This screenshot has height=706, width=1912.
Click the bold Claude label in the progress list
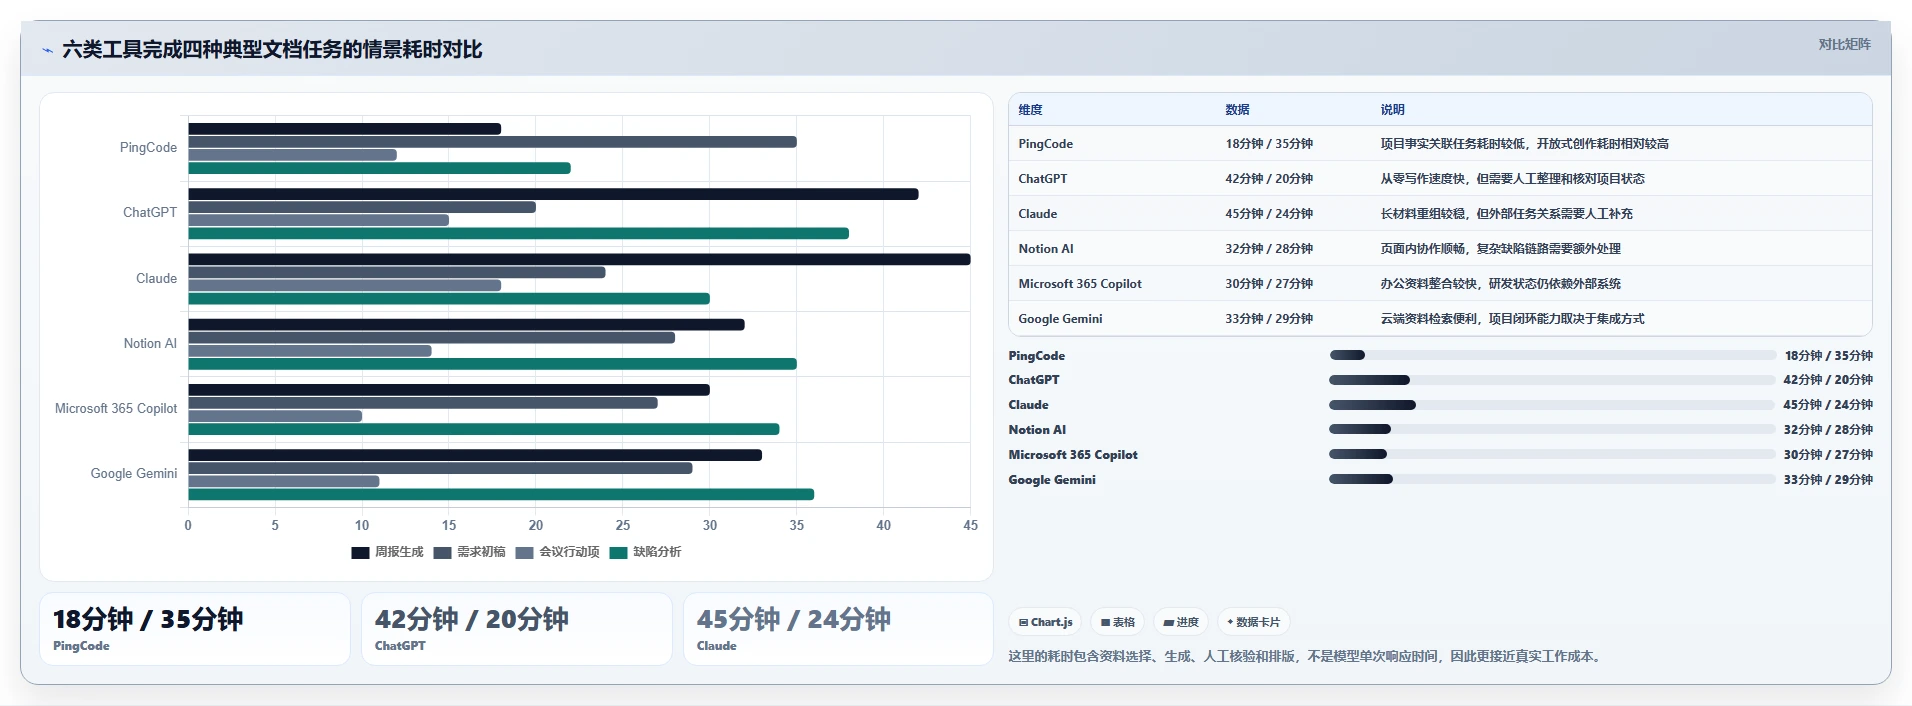(1028, 405)
